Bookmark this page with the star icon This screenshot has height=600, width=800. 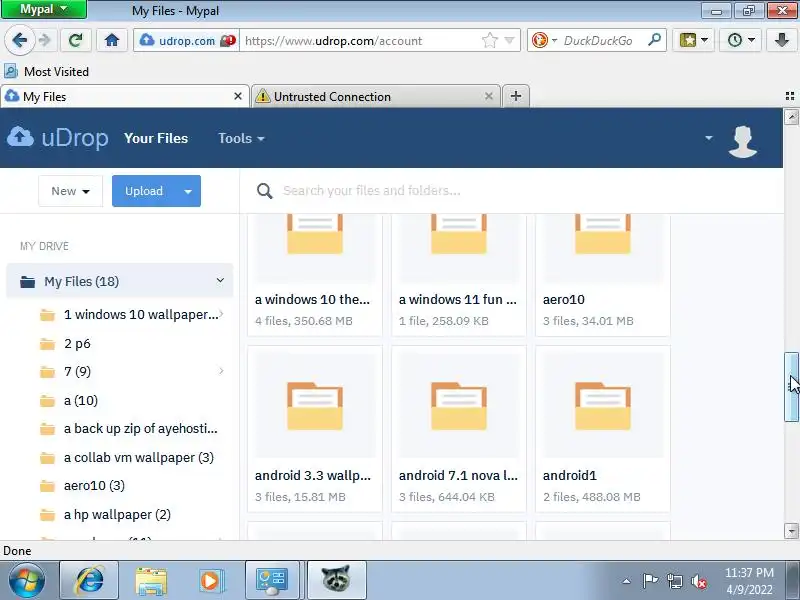489,40
